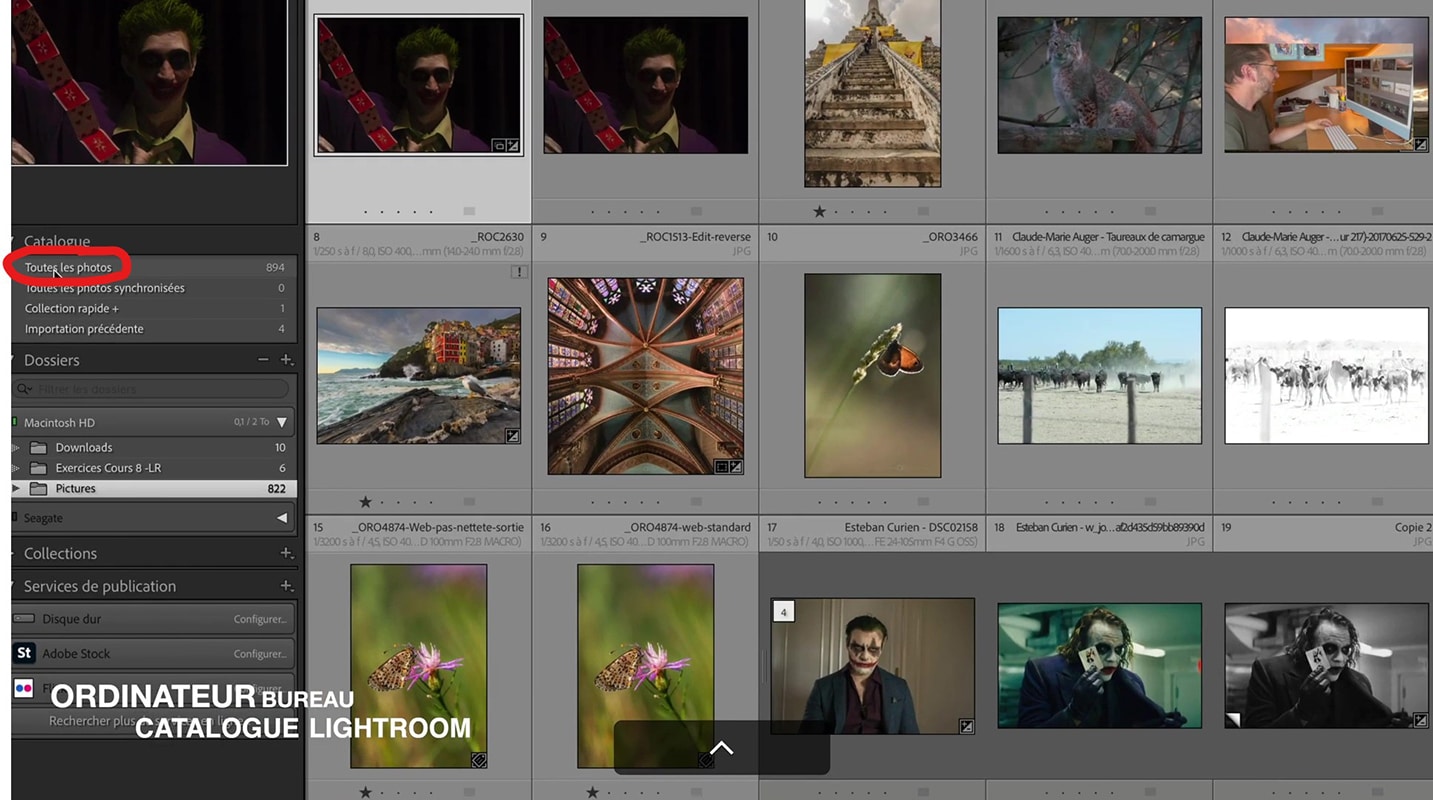Click adjustments badge on the black-and-white Joker thumbnail
The width and height of the screenshot is (1433, 800).
click(1420, 720)
